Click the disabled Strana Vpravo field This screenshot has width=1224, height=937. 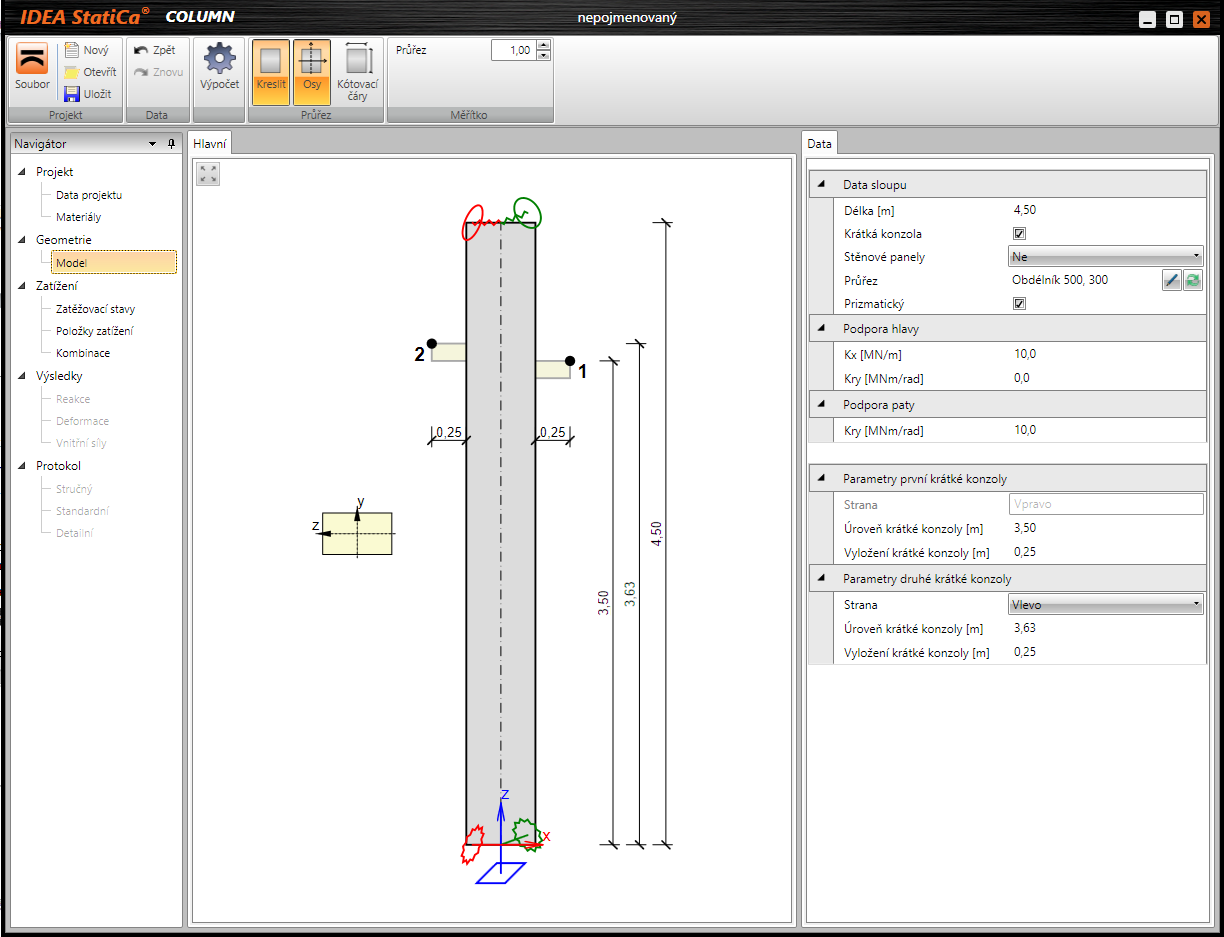point(1106,505)
